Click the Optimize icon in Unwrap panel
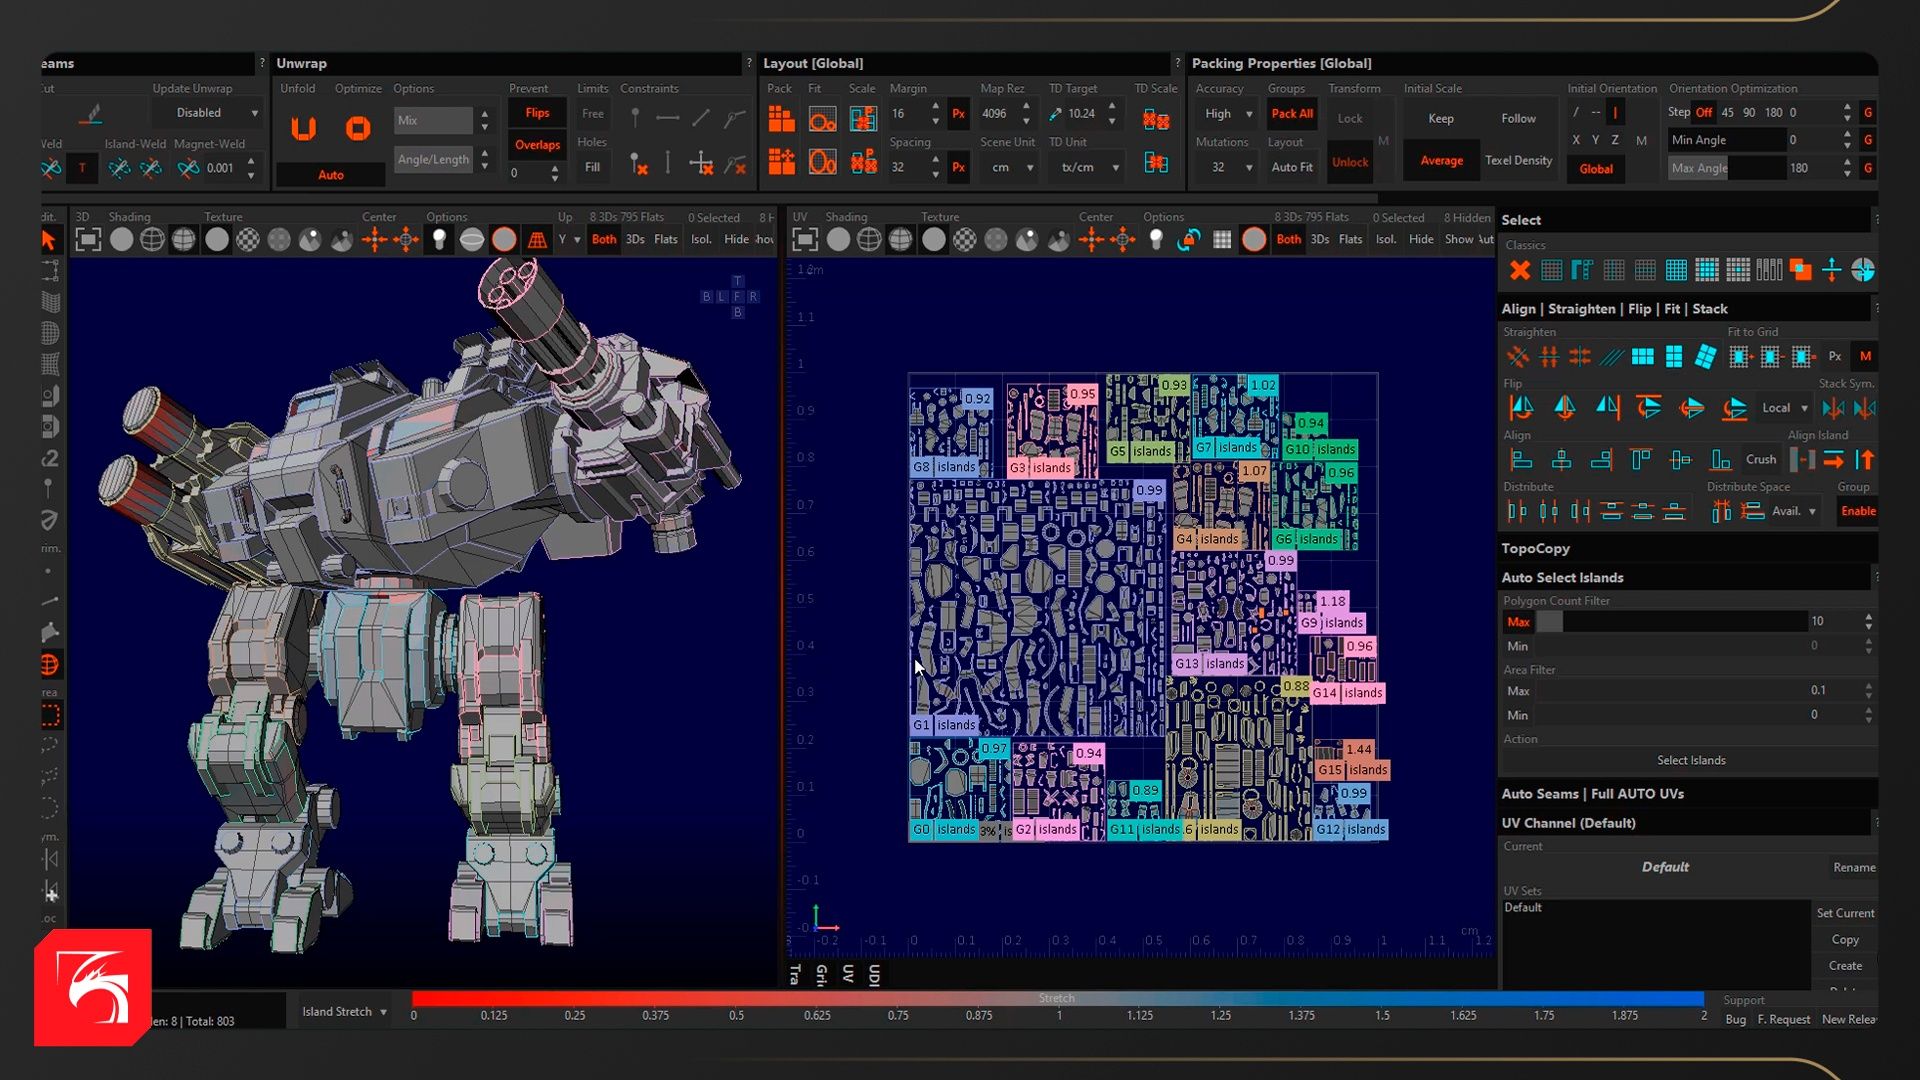Screen dimensions: 1920x1080 pos(357,128)
